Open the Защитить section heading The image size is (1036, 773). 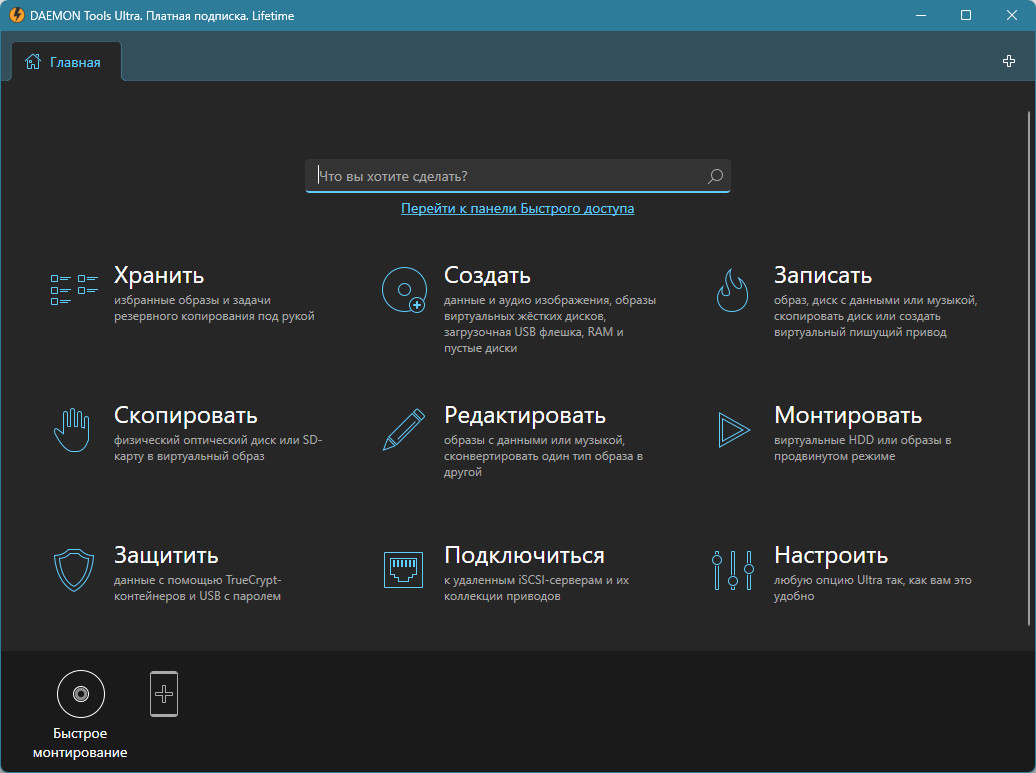[166, 555]
